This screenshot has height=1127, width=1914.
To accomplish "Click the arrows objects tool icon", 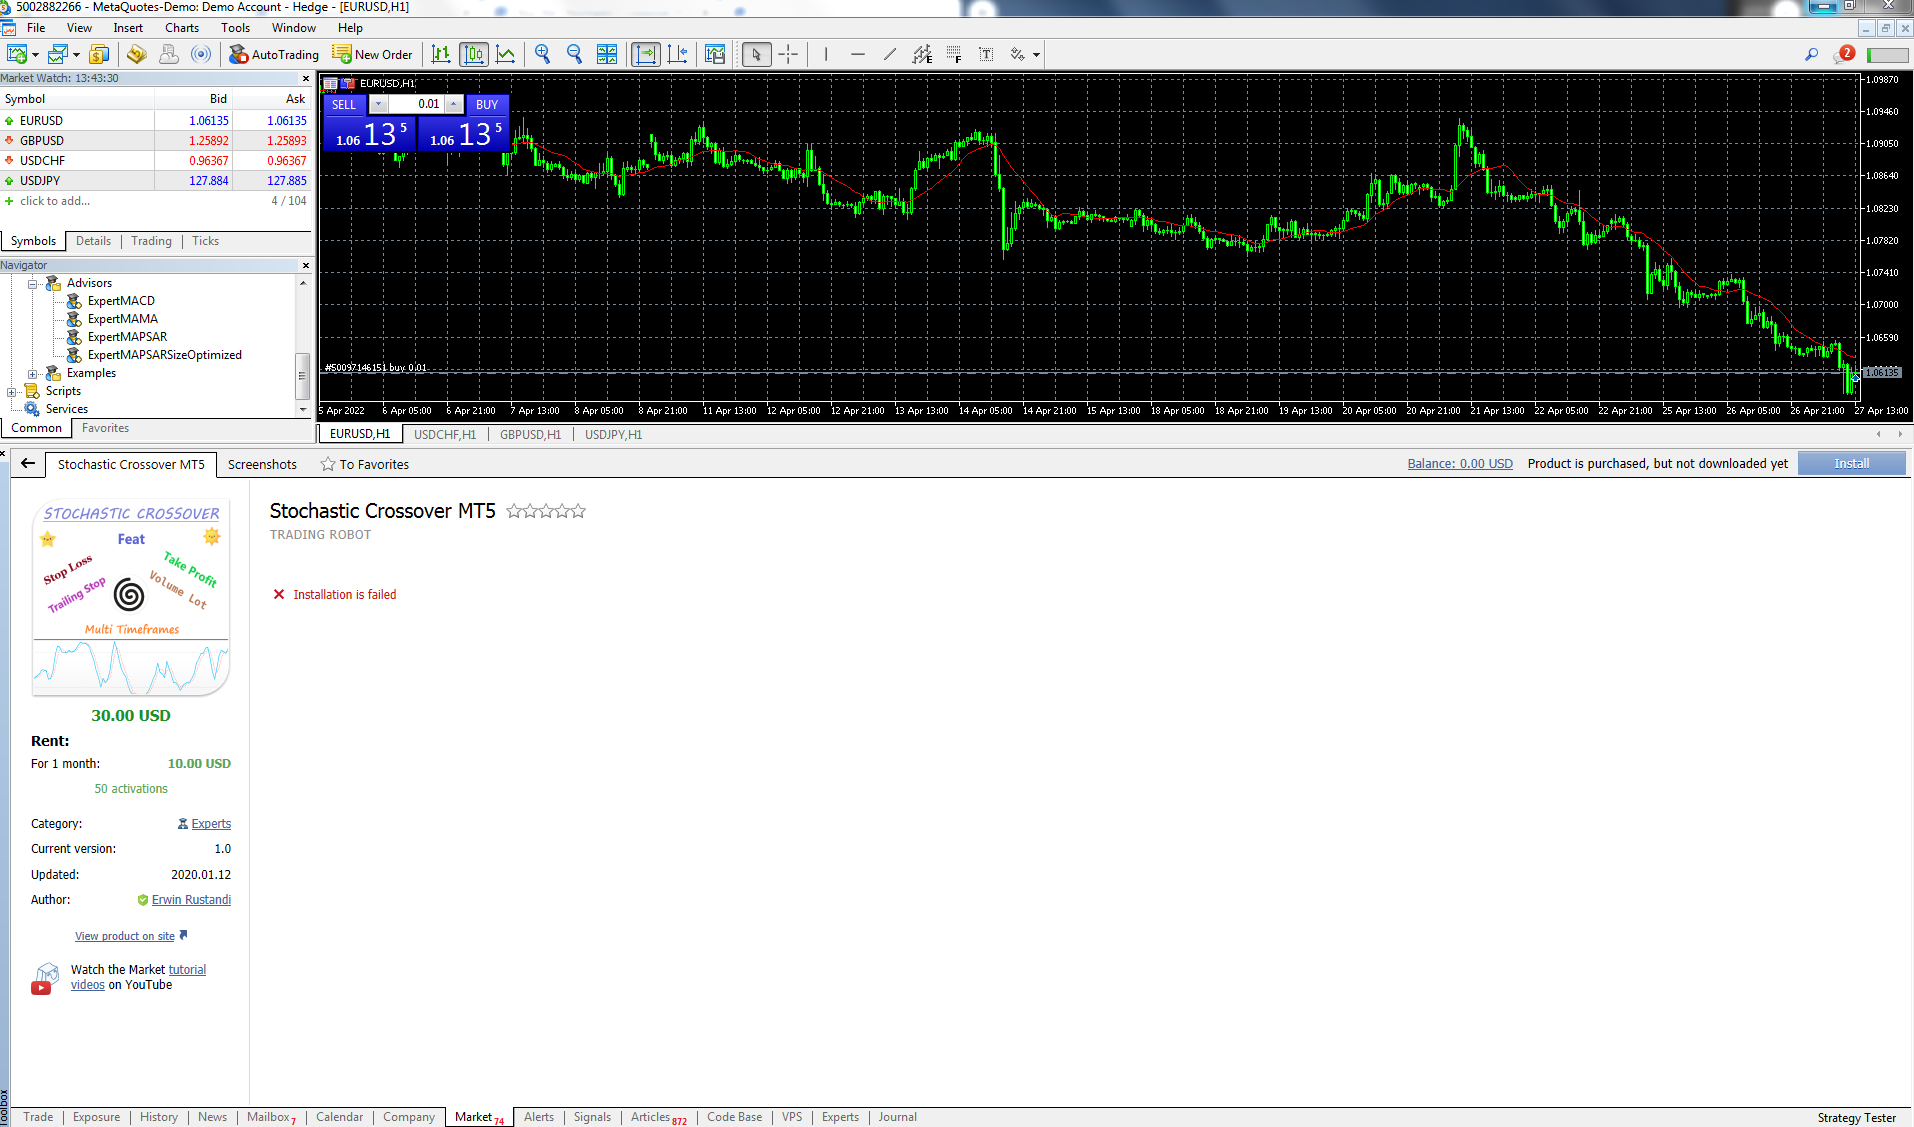I will coord(1018,54).
